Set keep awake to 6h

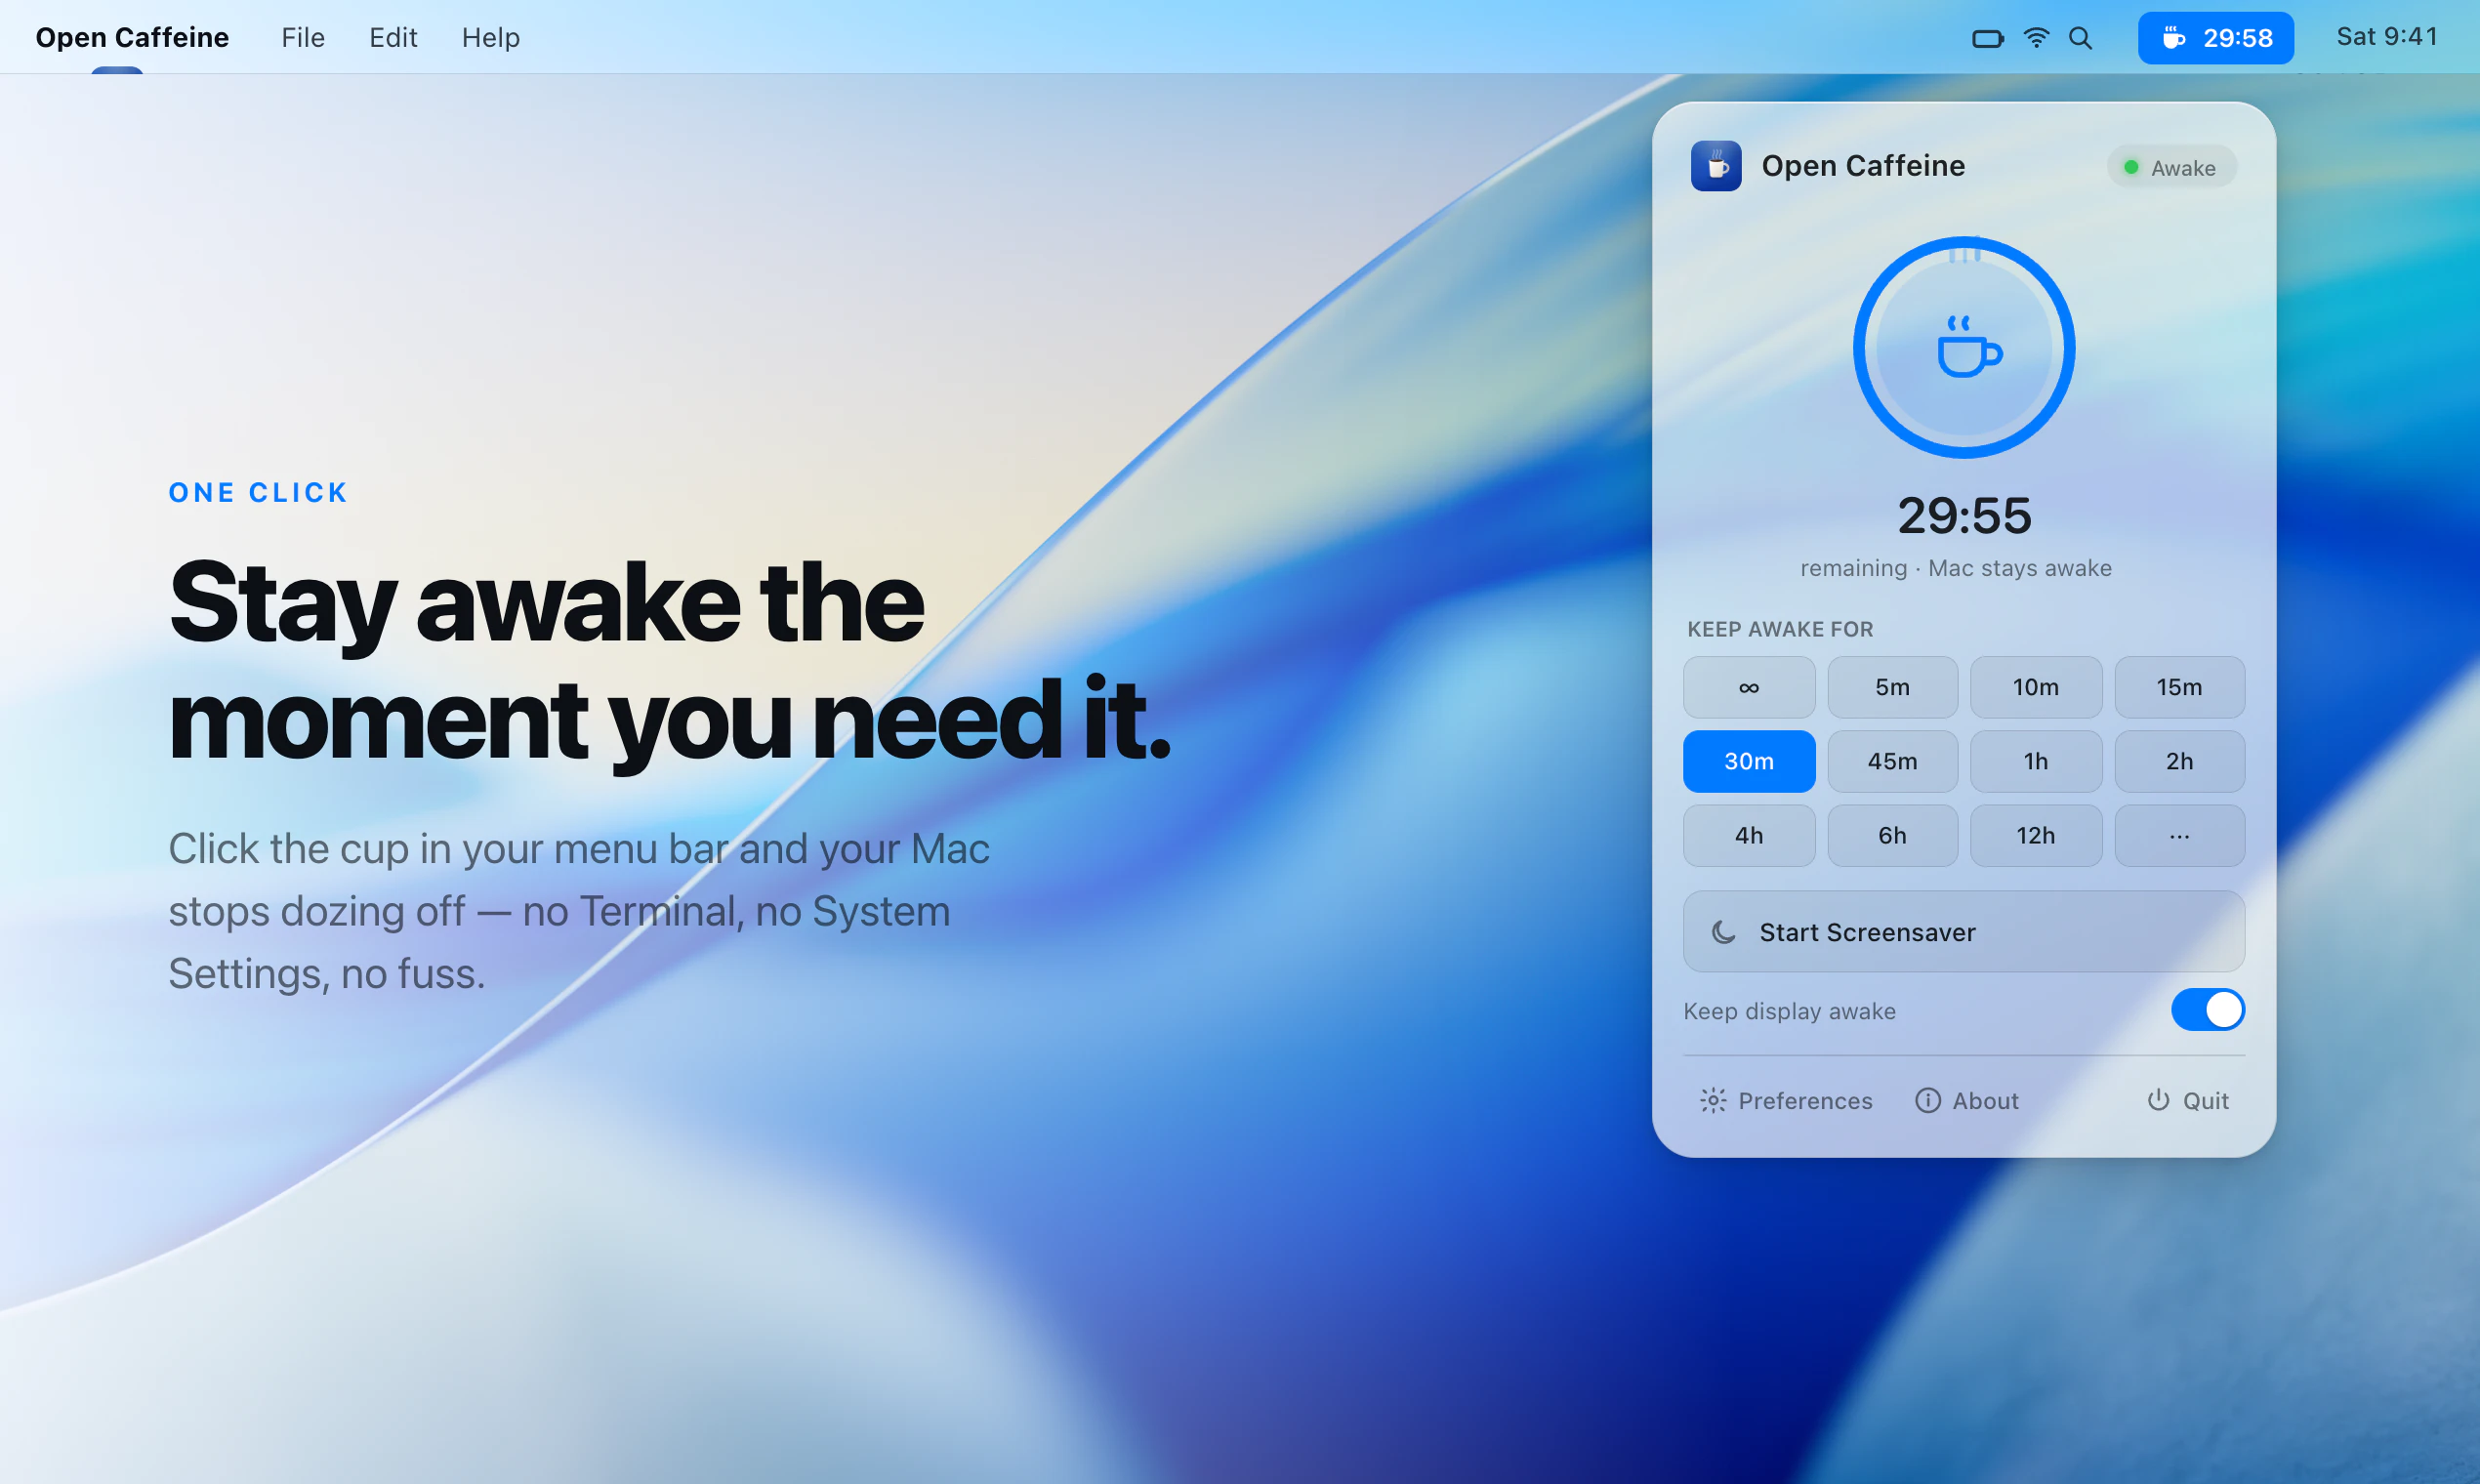[x=1892, y=836]
